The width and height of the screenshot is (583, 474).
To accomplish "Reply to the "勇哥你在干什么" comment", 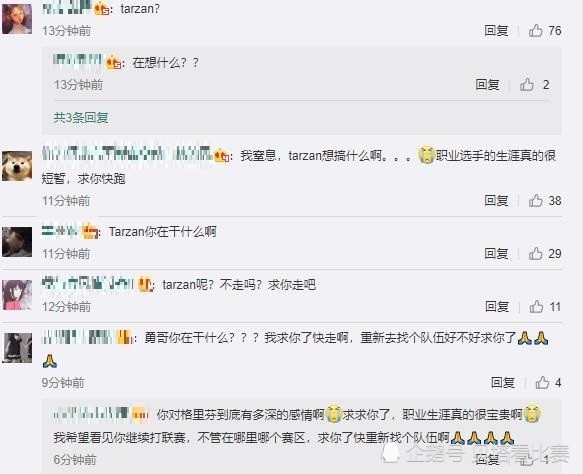I will (503, 382).
